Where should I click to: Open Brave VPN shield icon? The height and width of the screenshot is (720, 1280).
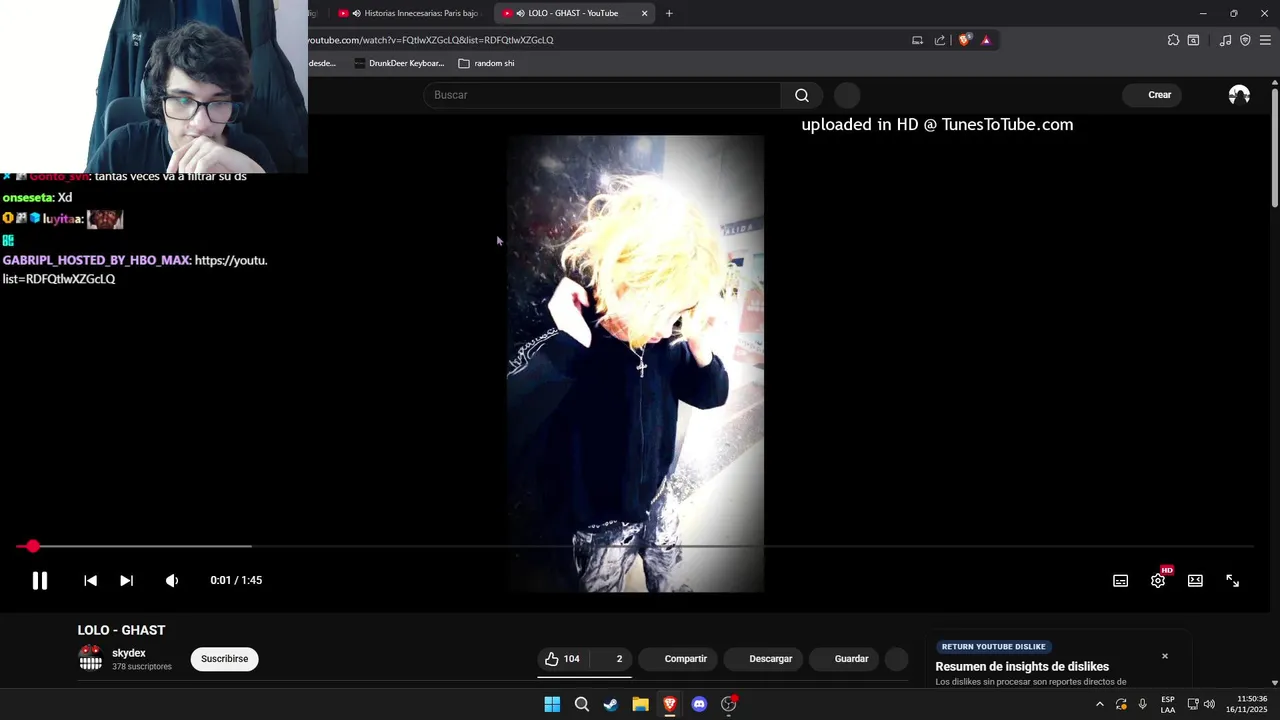[x=1245, y=40]
